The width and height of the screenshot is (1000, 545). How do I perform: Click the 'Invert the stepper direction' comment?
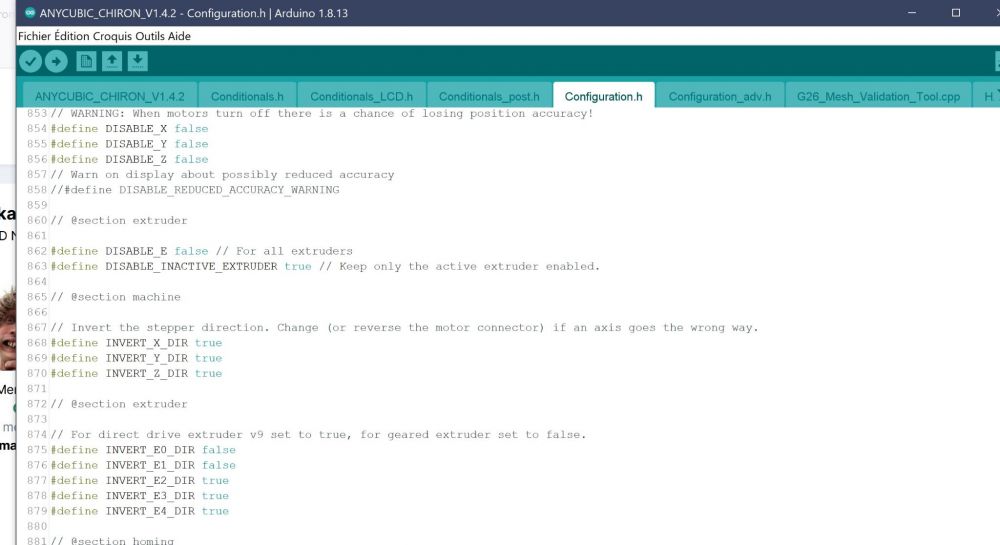point(404,328)
